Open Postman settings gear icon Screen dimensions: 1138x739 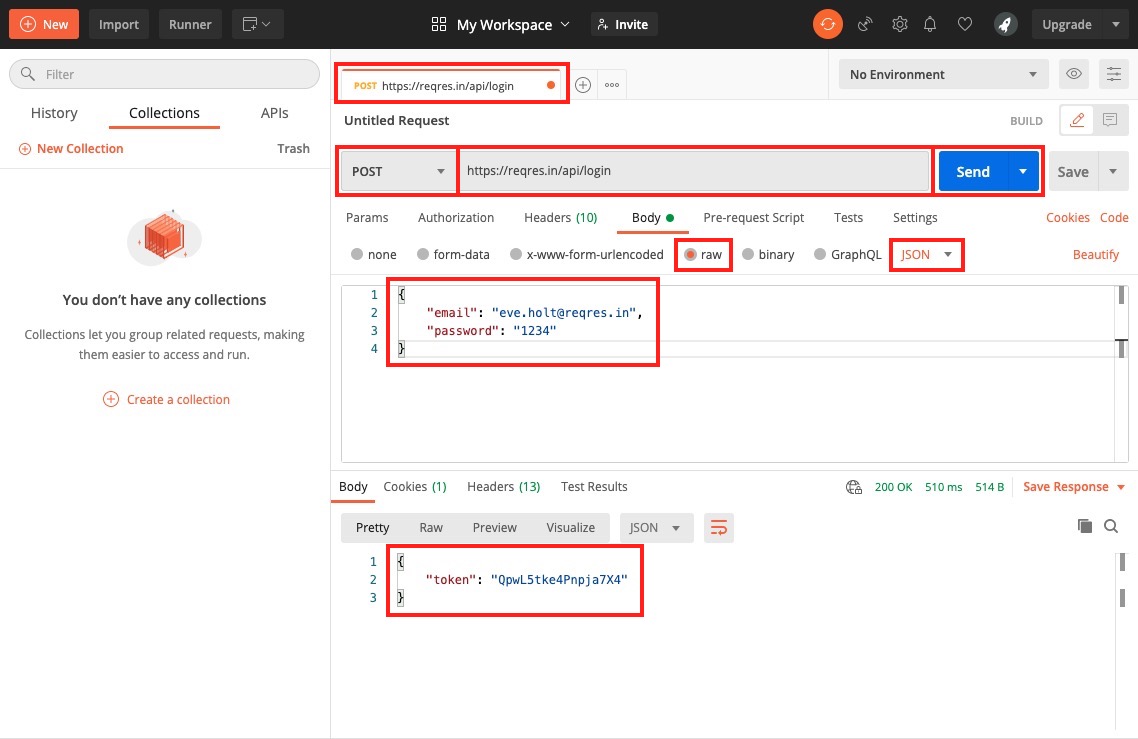[899, 23]
